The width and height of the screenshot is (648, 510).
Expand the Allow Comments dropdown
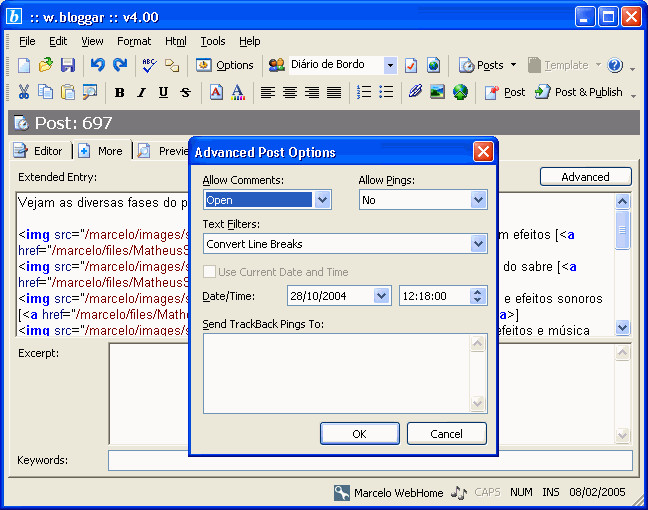322,200
